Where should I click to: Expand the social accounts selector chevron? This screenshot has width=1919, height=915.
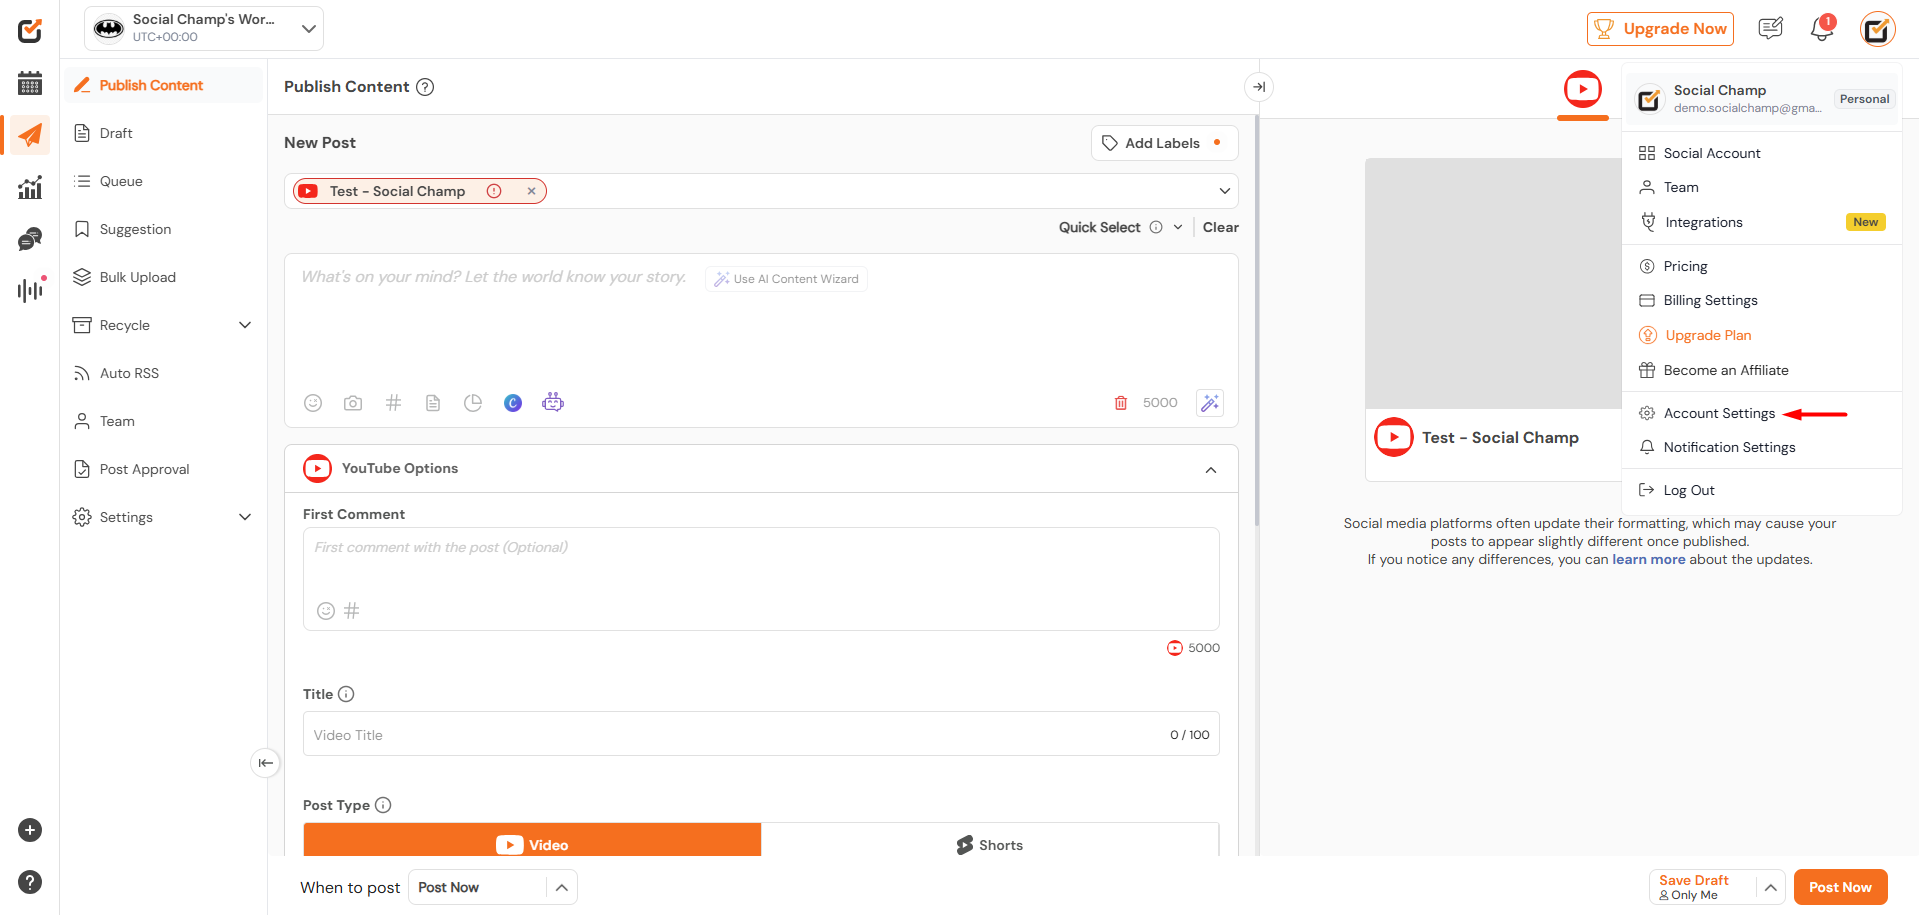coord(1224,191)
